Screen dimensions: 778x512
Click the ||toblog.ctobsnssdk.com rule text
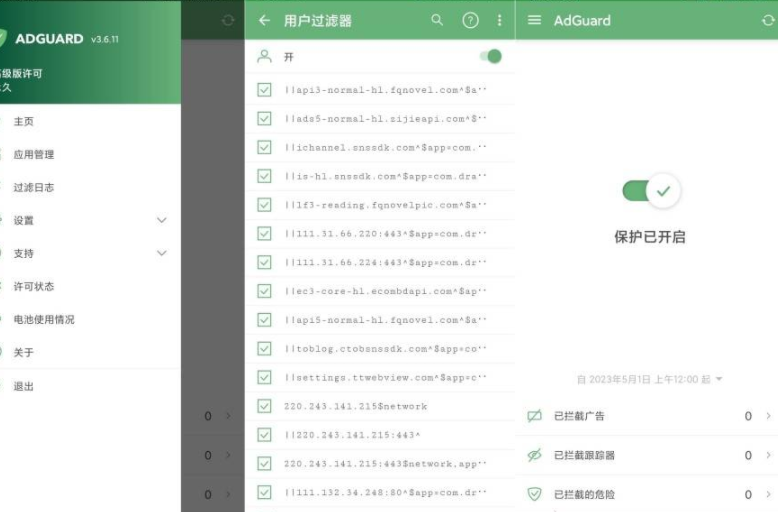[x=386, y=349]
